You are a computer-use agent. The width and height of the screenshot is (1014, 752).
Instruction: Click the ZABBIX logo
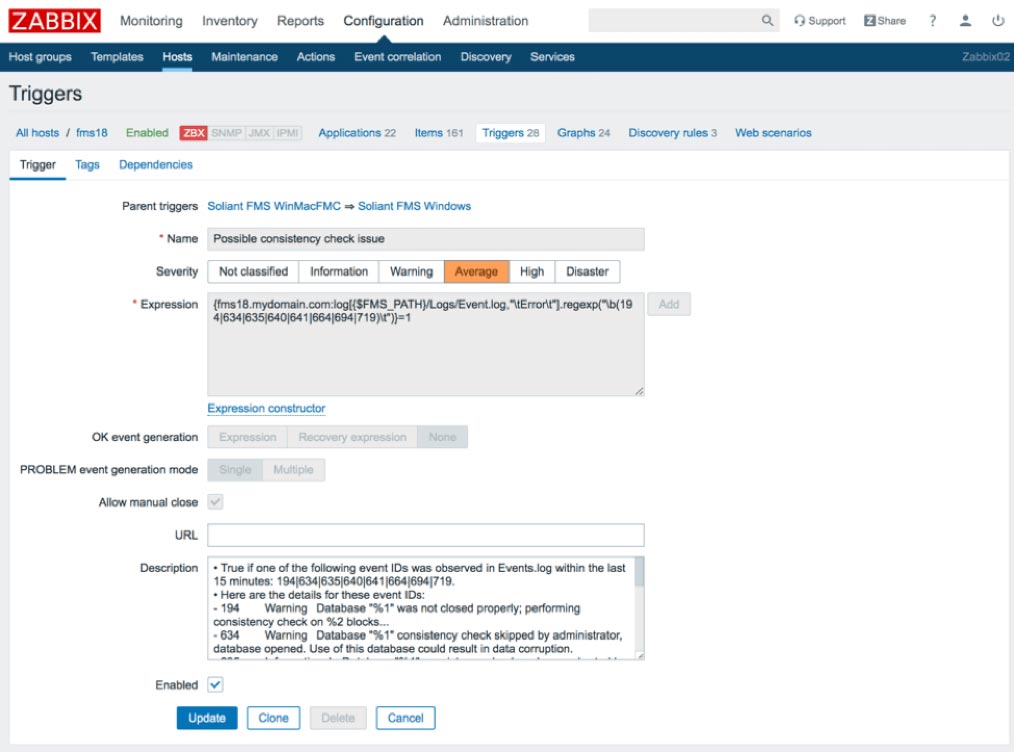[54, 21]
